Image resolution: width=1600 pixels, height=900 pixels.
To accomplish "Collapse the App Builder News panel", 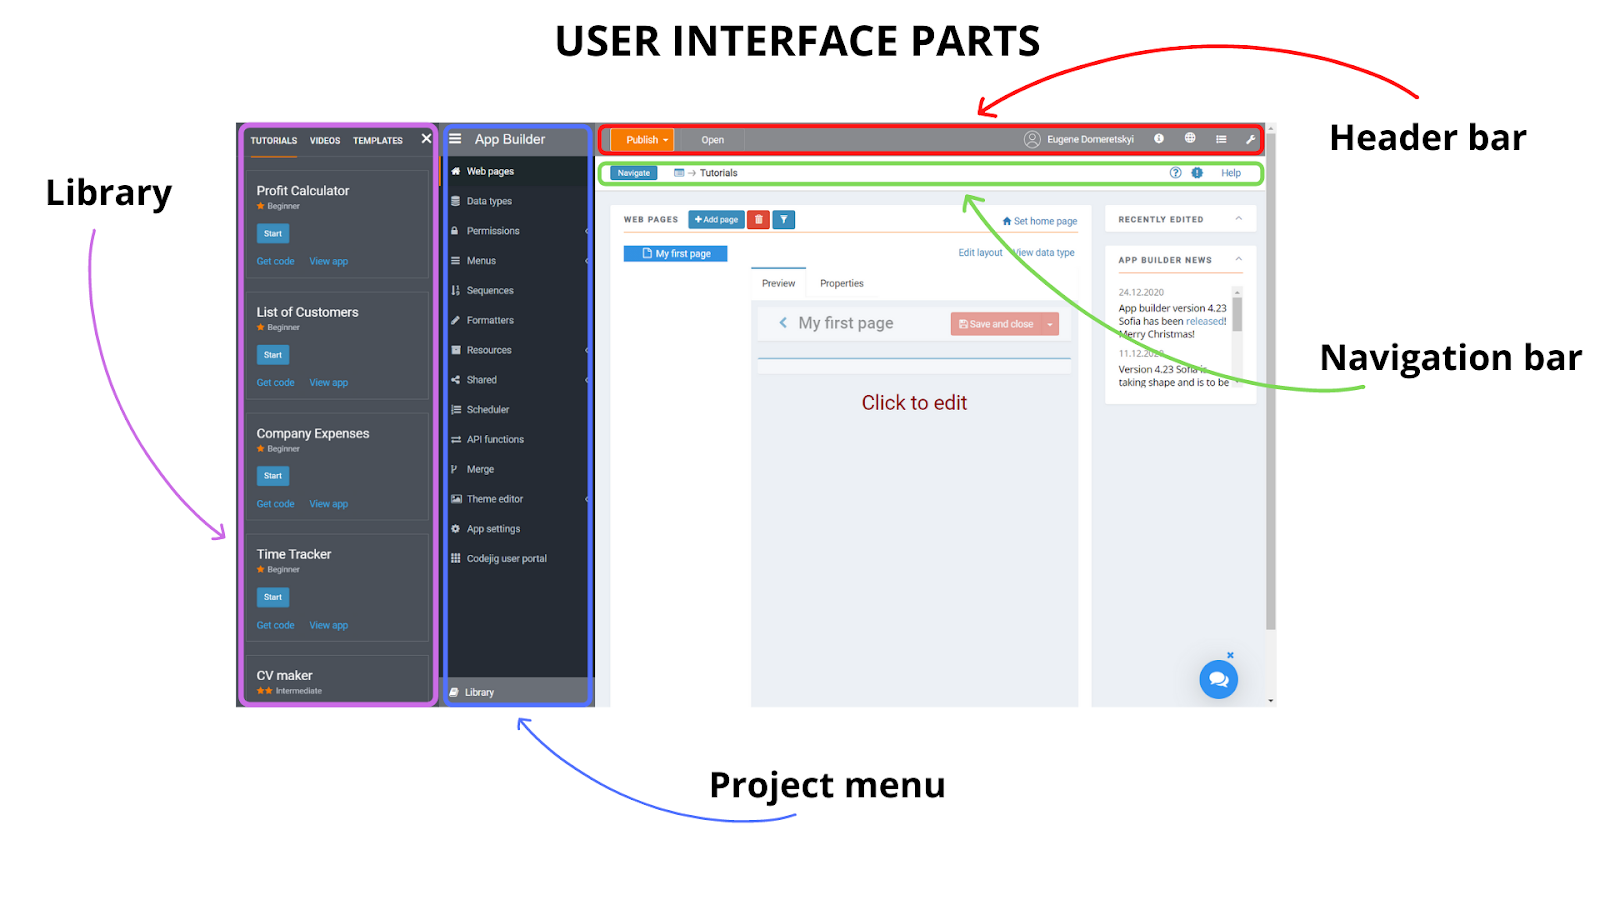I will click(1238, 259).
